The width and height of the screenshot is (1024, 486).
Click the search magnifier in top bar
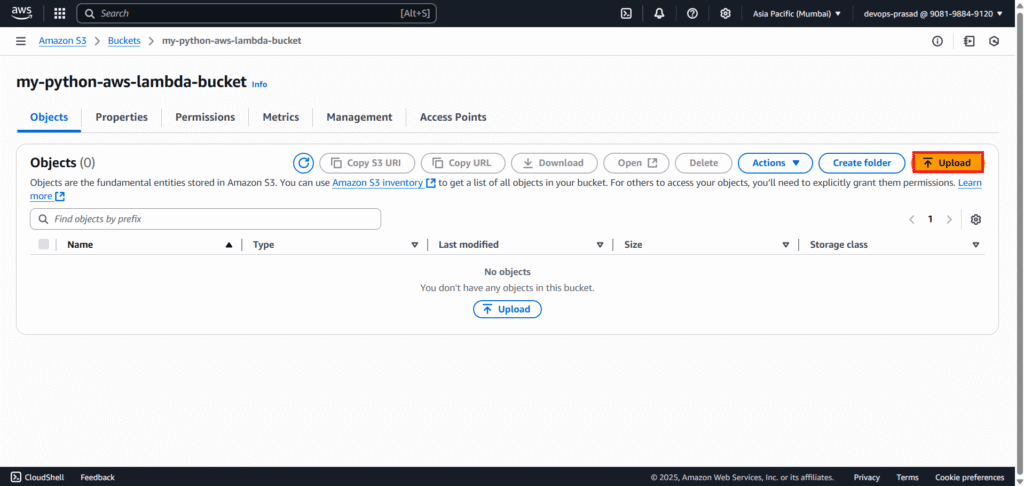tap(90, 13)
